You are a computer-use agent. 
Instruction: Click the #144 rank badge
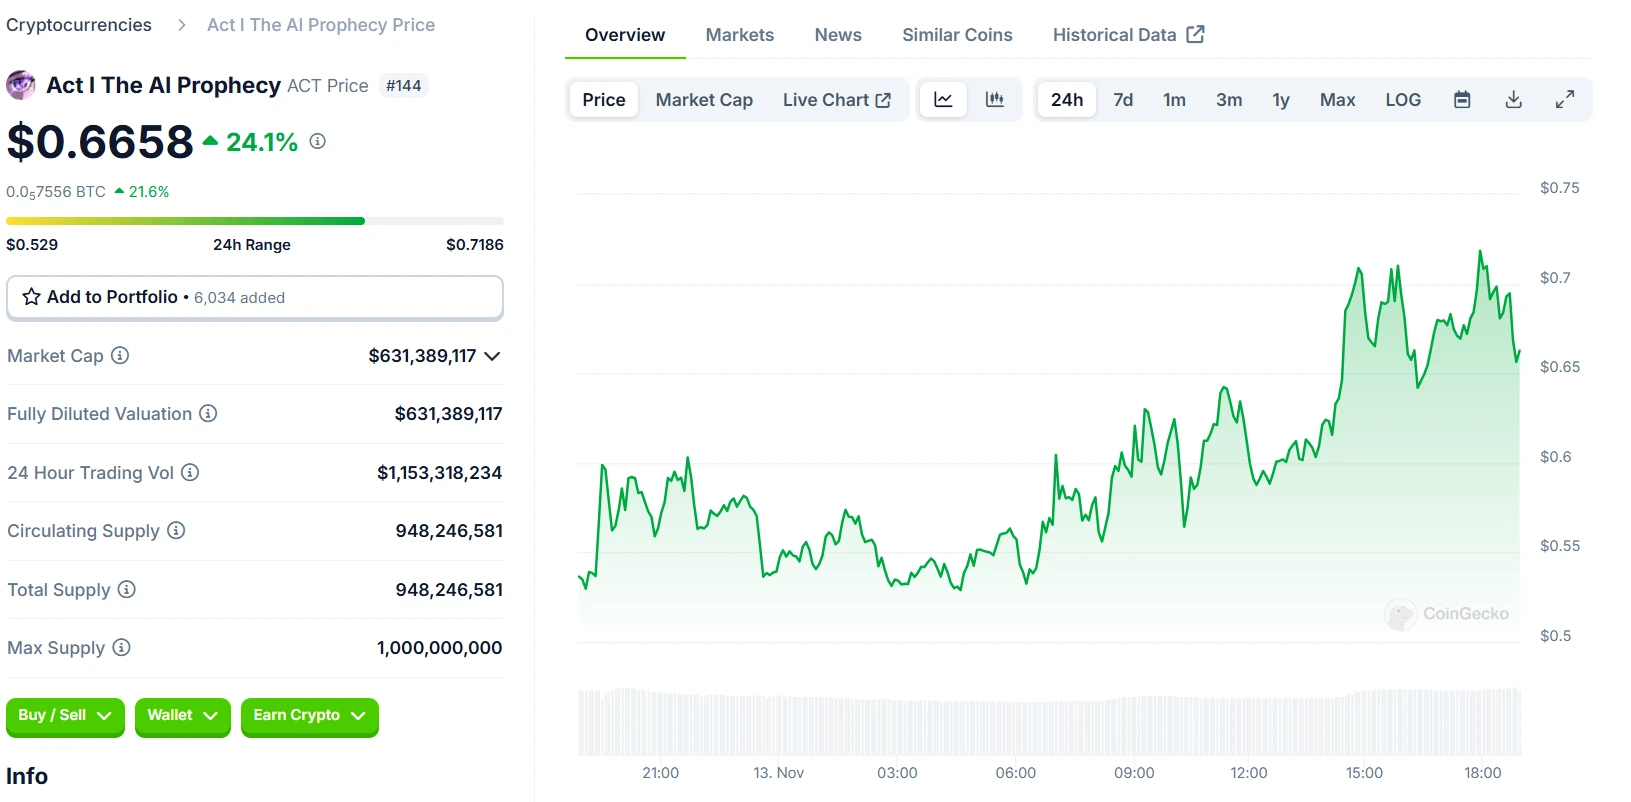pyautogui.click(x=404, y=86)
